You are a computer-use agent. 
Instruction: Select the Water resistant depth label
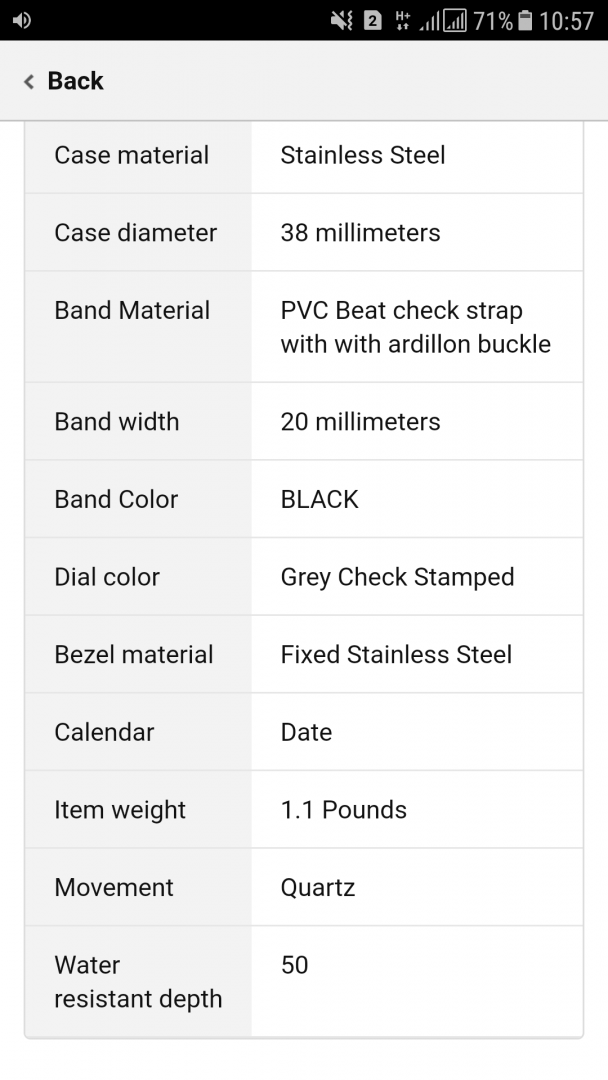[138, 982]
